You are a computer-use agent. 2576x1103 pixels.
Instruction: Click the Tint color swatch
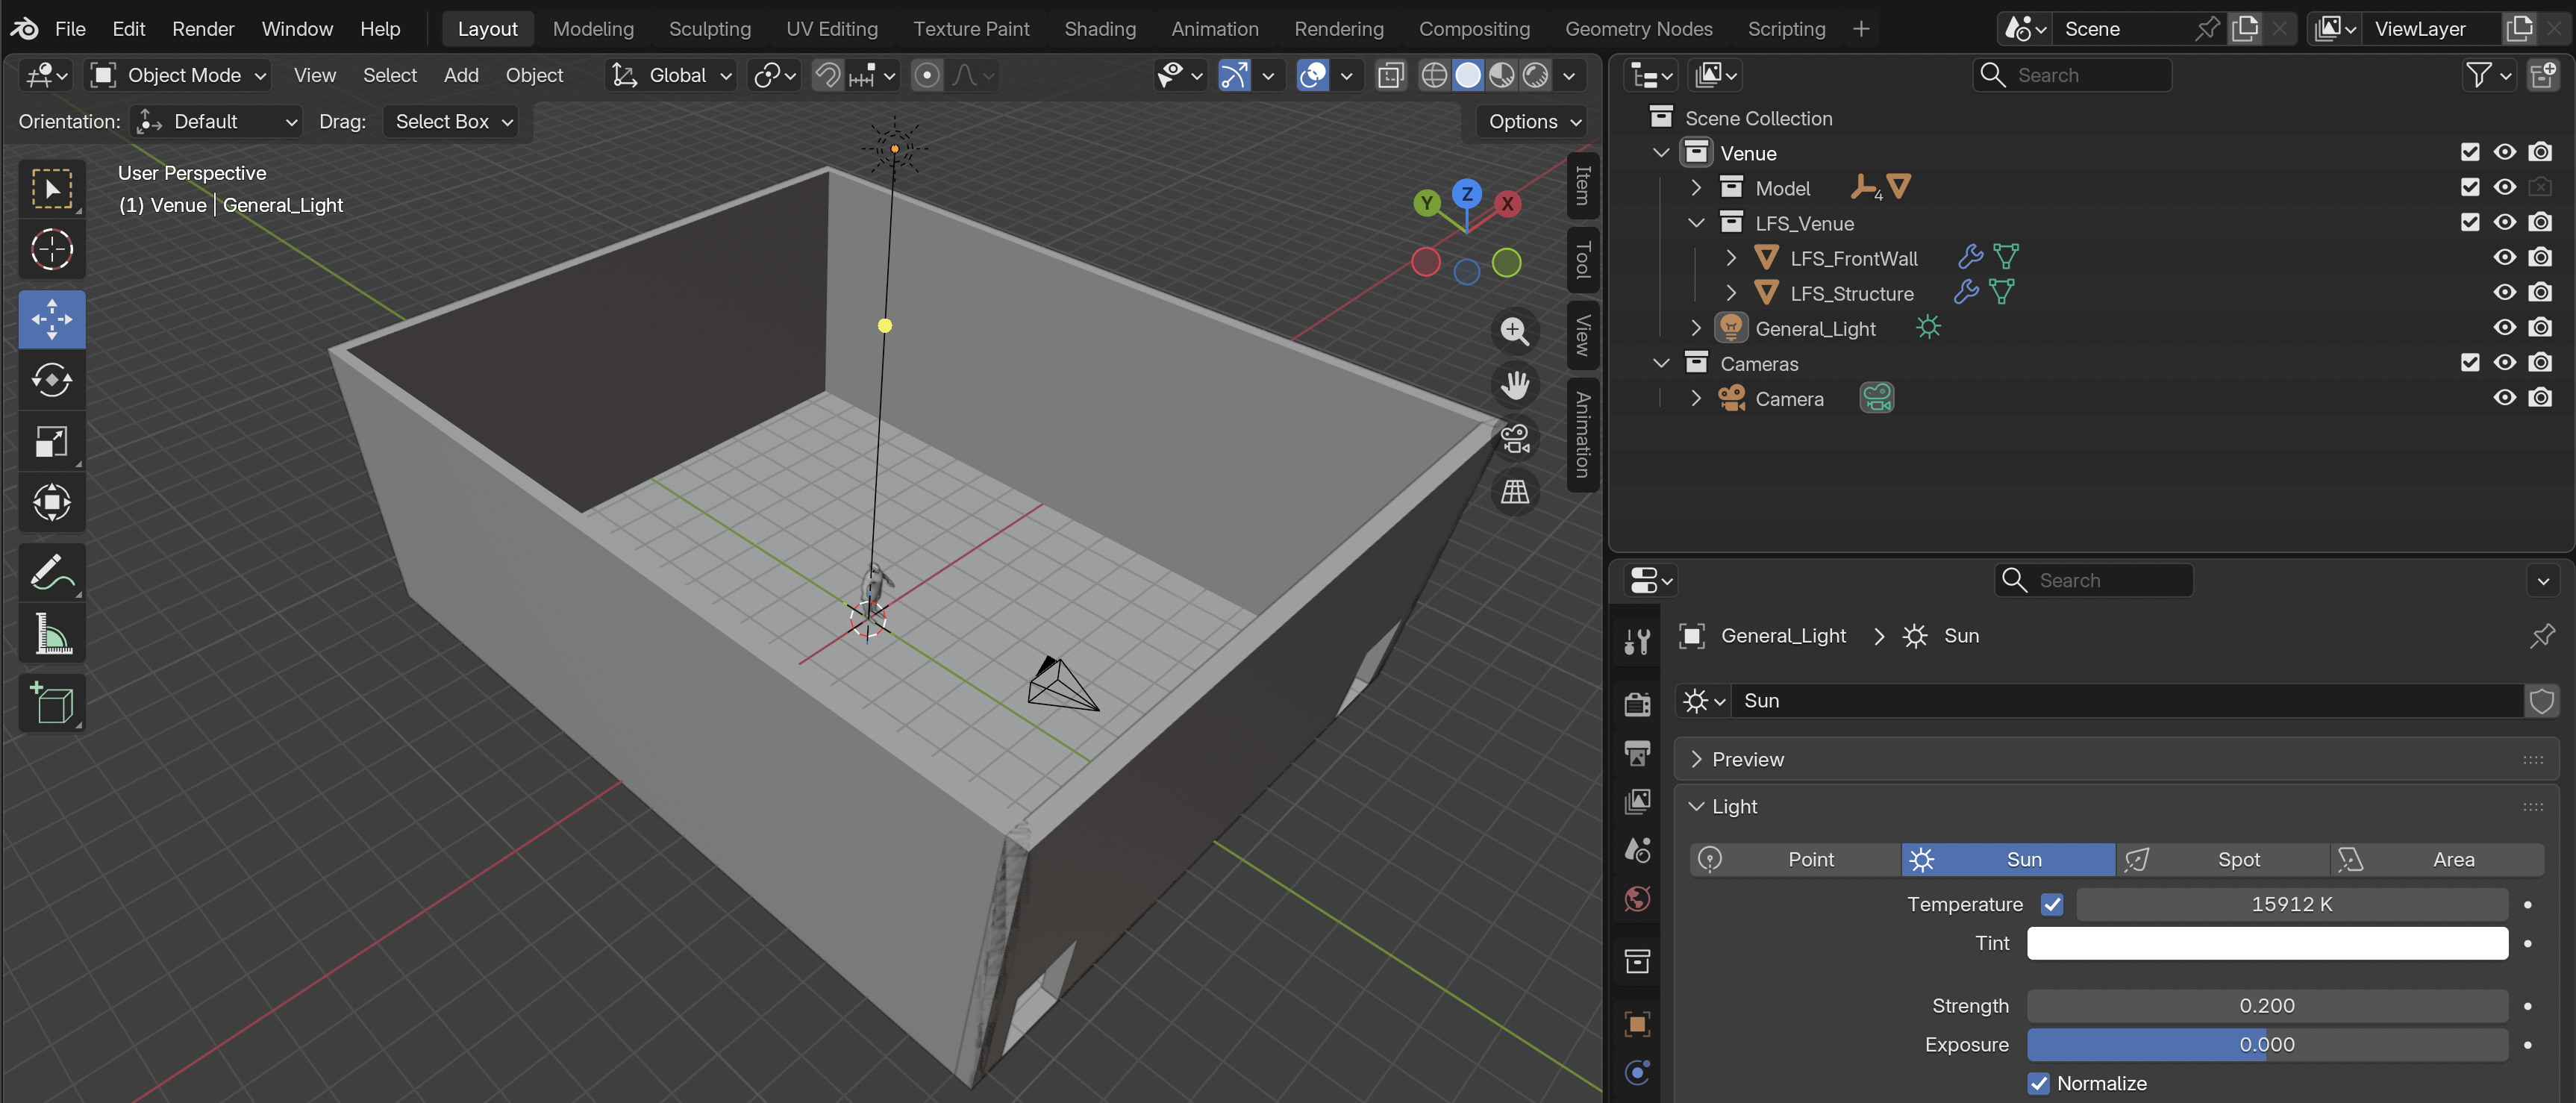click(x=2266, y=943)
